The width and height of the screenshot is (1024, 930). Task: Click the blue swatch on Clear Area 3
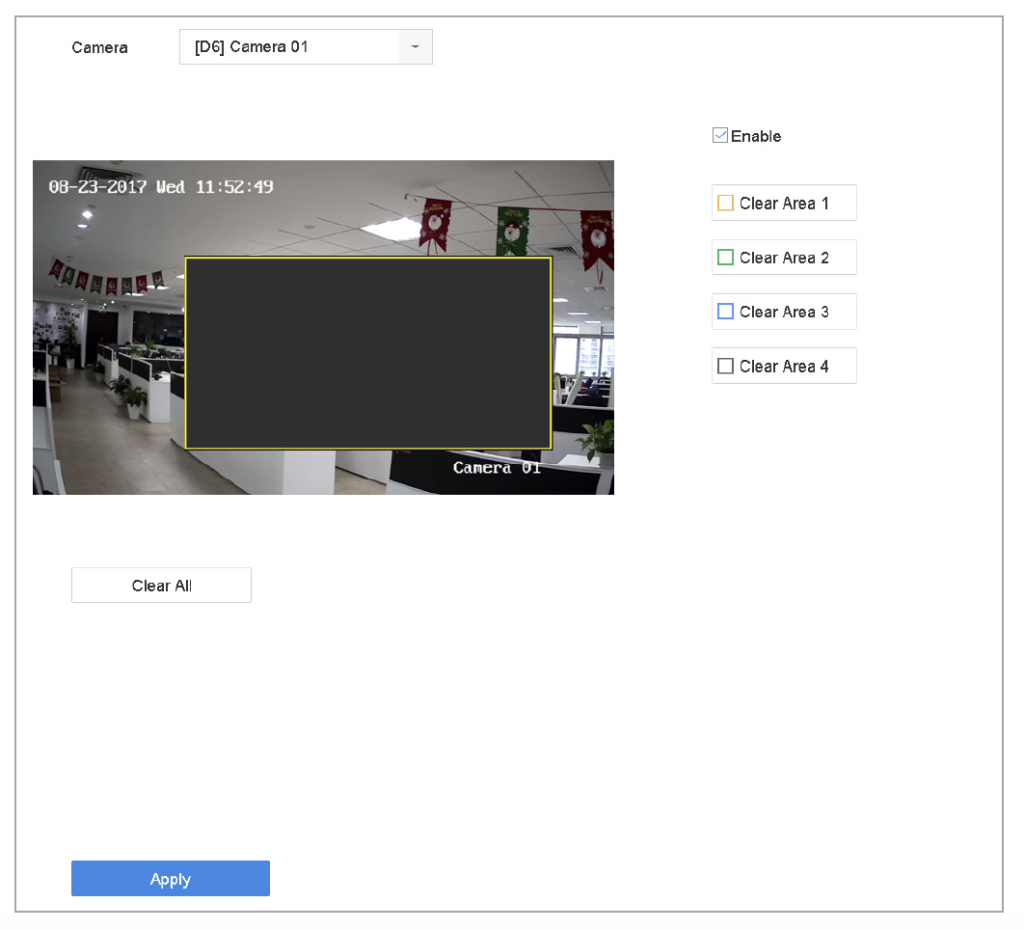coord(725,311)
